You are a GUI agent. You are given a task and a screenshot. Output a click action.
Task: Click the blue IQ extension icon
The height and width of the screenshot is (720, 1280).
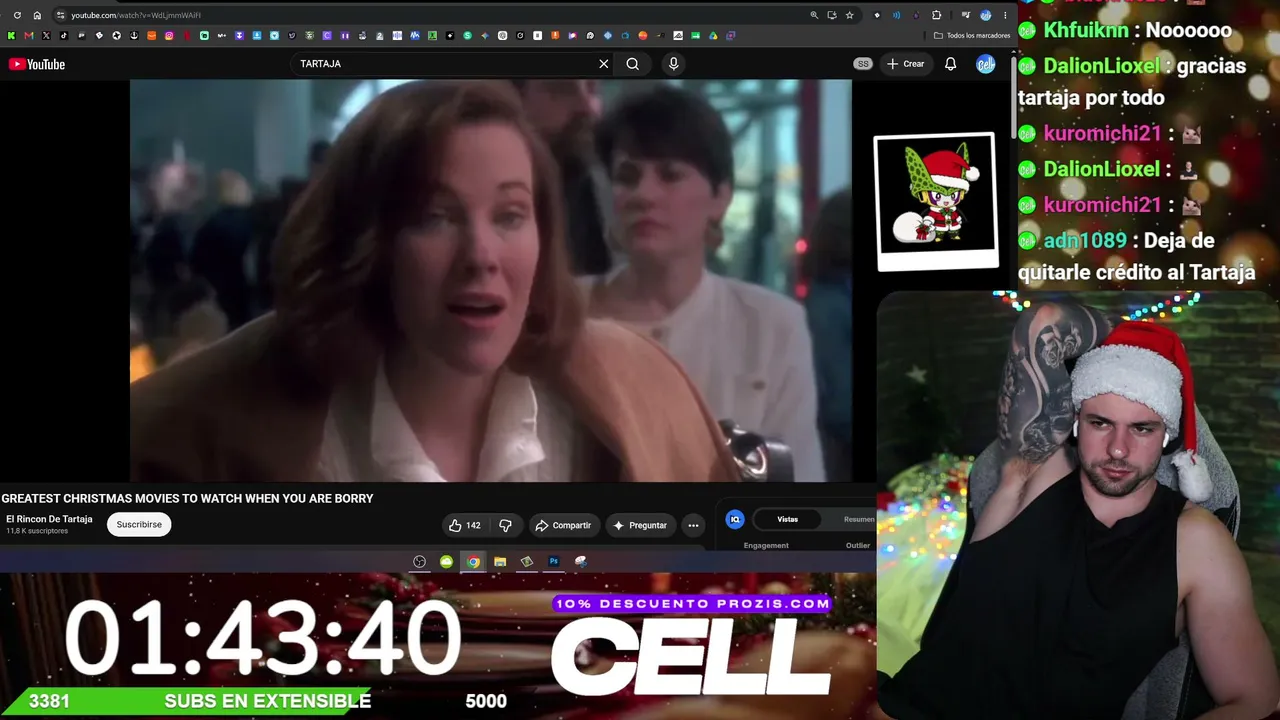[x=735, y=519]
